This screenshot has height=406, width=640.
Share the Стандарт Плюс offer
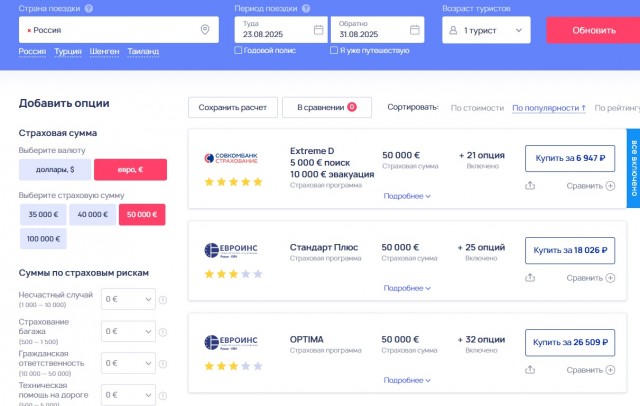click(530, 278)
